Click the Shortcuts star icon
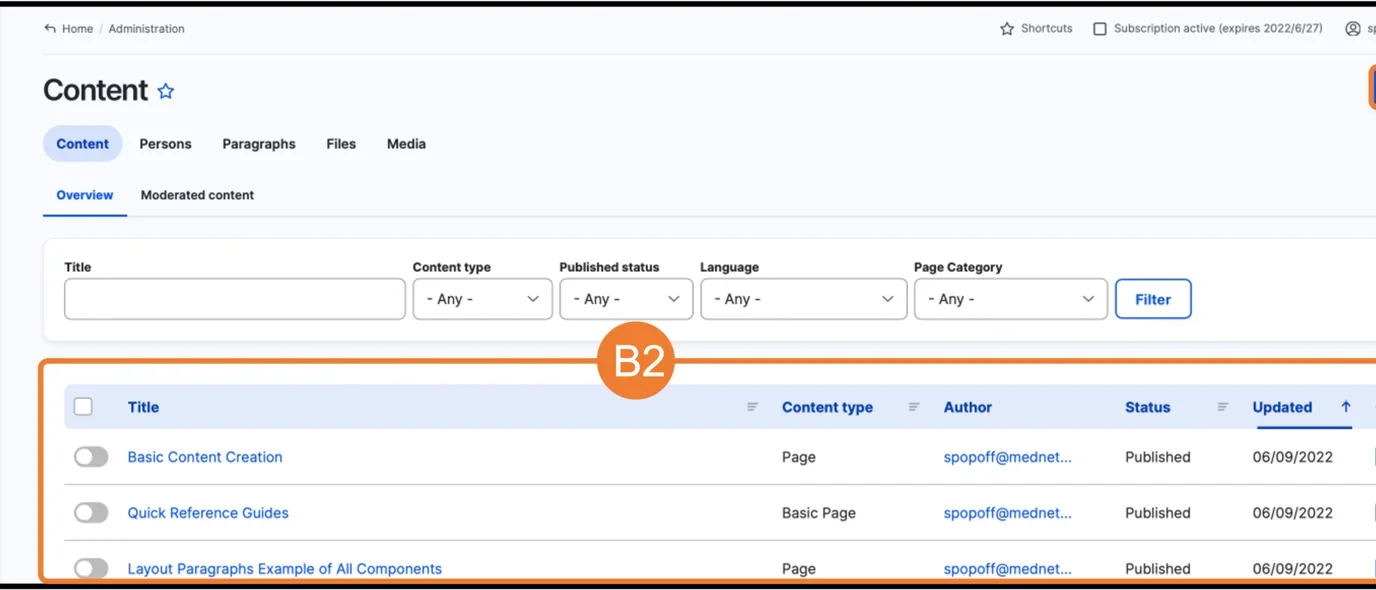This screenshot has height=590, width=1376. click(x=1007, y=29)
